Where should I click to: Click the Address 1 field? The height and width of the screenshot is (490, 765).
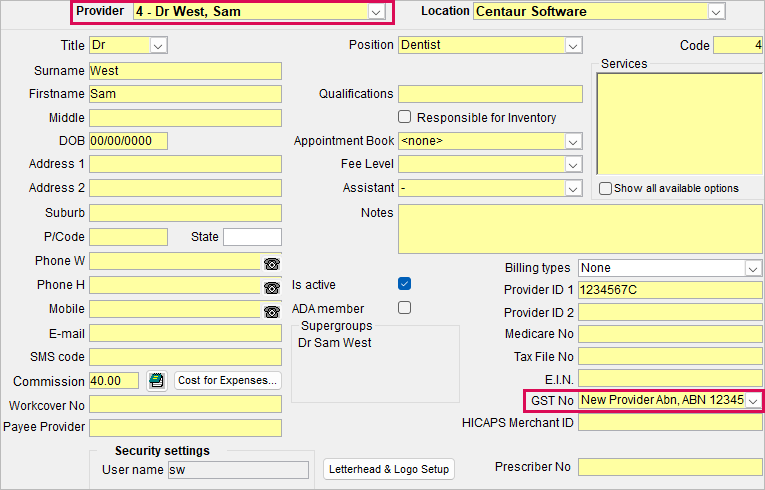click(185, 164)
